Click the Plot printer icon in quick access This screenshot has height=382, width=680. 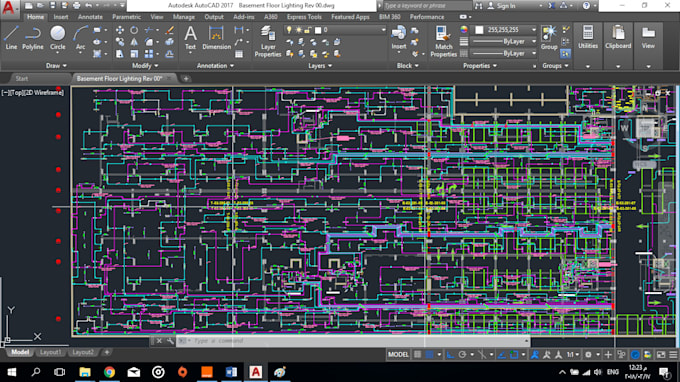(76, 6)
